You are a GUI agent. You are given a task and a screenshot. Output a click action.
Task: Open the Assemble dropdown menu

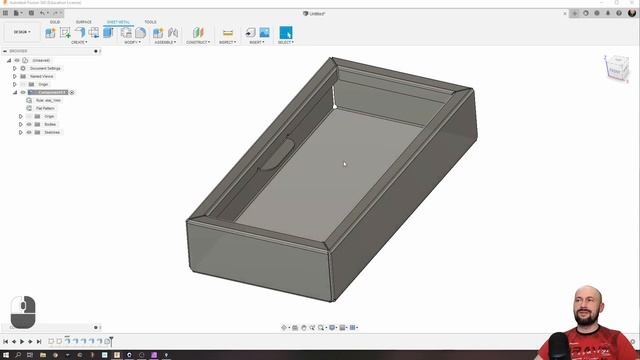(165, 42)
